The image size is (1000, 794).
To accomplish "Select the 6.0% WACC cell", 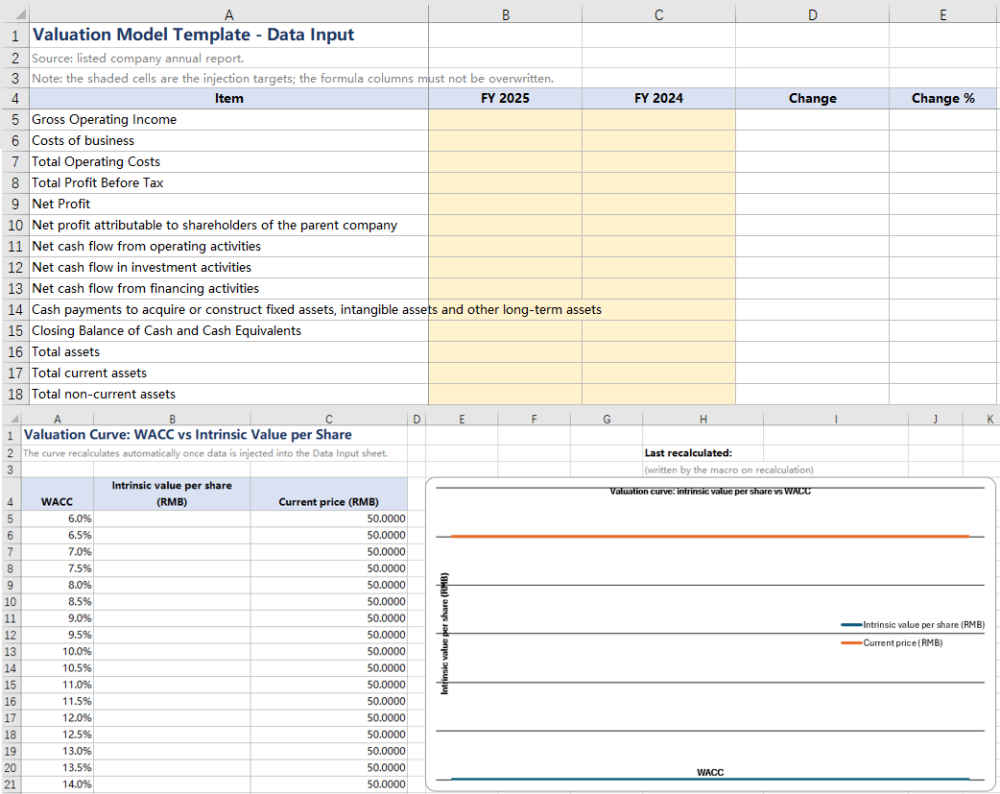I will tap(57, 518).
